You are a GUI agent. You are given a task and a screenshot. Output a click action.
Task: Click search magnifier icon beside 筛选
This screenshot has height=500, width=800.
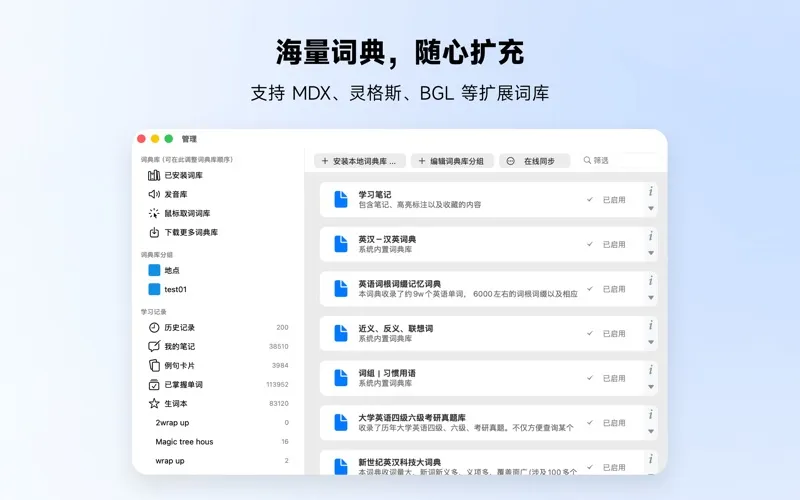tap(587, 160)
